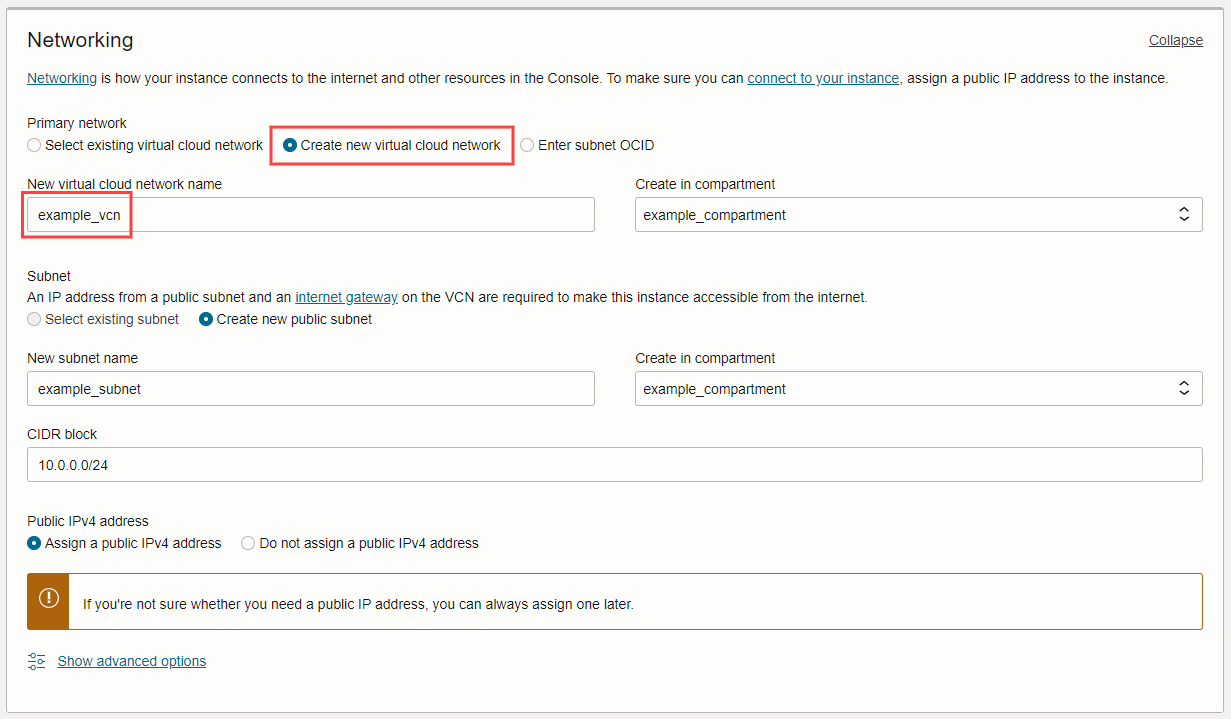Click the warning exclamation icon in notice
The width and height of the screenshot is (1231, 719).
pyautogui.click(x=49, y=598)
